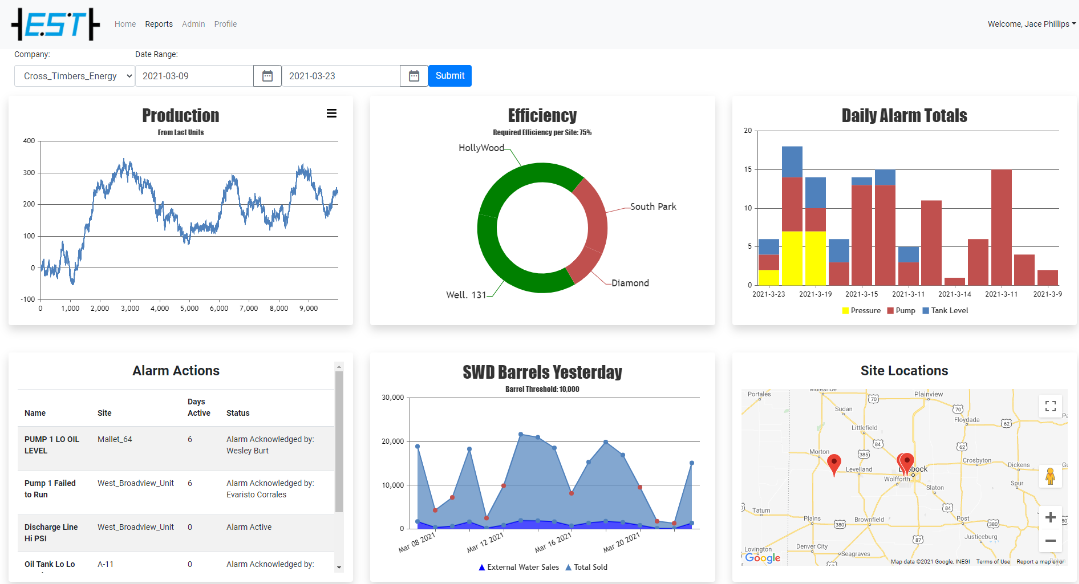The height and width of the screenshot is (584, 1079).
Task: Click the Days Active column header
Action: [x=199, y=407]
